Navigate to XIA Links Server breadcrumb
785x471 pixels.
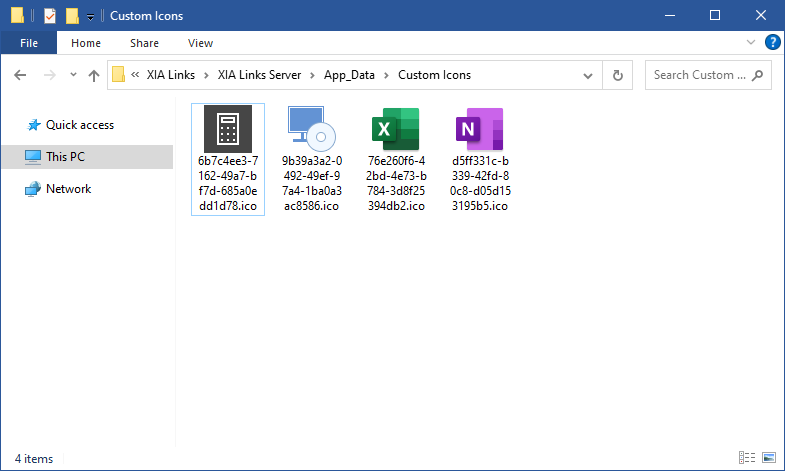click(259, 75)
